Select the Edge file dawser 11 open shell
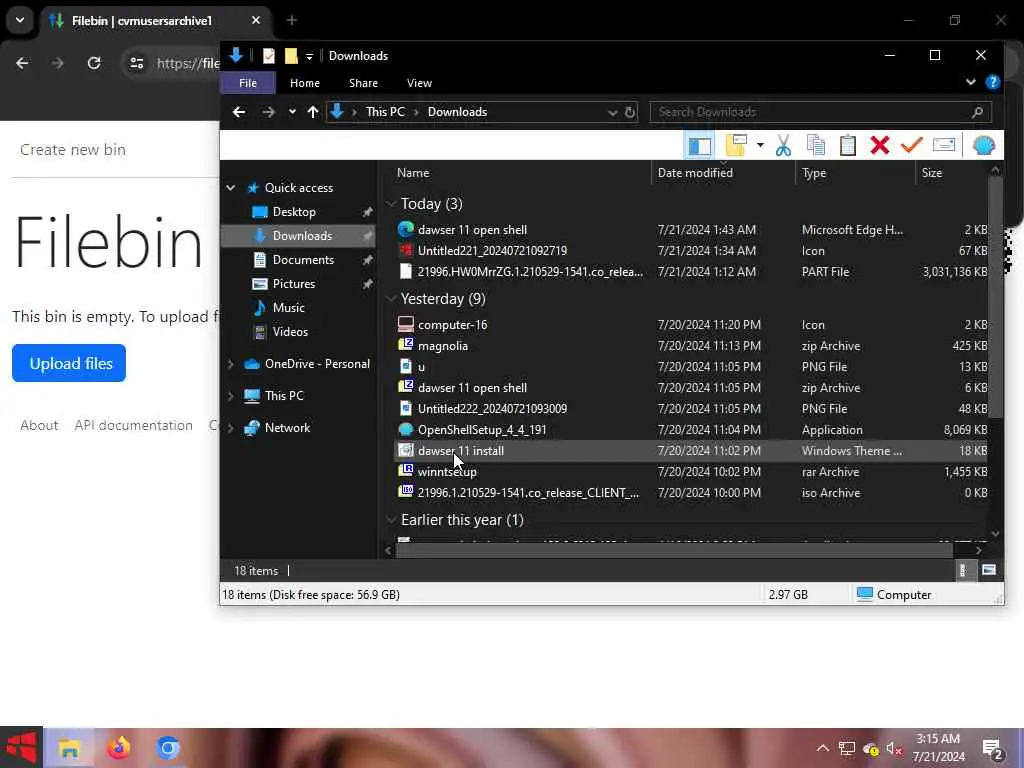The width and height of the screenshot is (1024, 768). tap(472, 230)
